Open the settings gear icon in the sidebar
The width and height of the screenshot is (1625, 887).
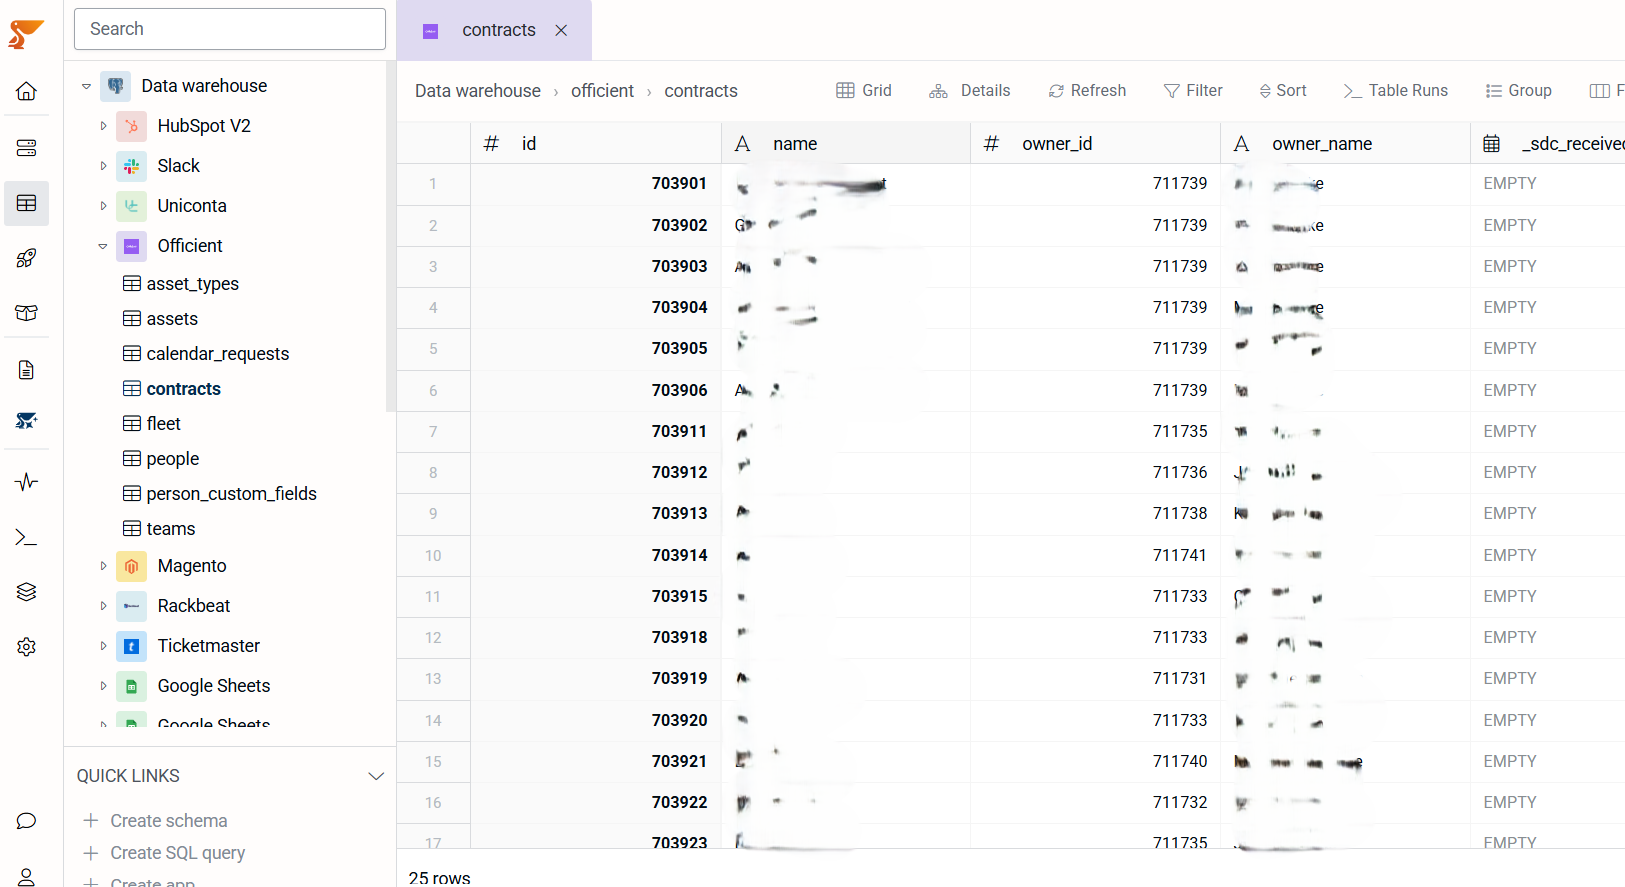[27, 647]
